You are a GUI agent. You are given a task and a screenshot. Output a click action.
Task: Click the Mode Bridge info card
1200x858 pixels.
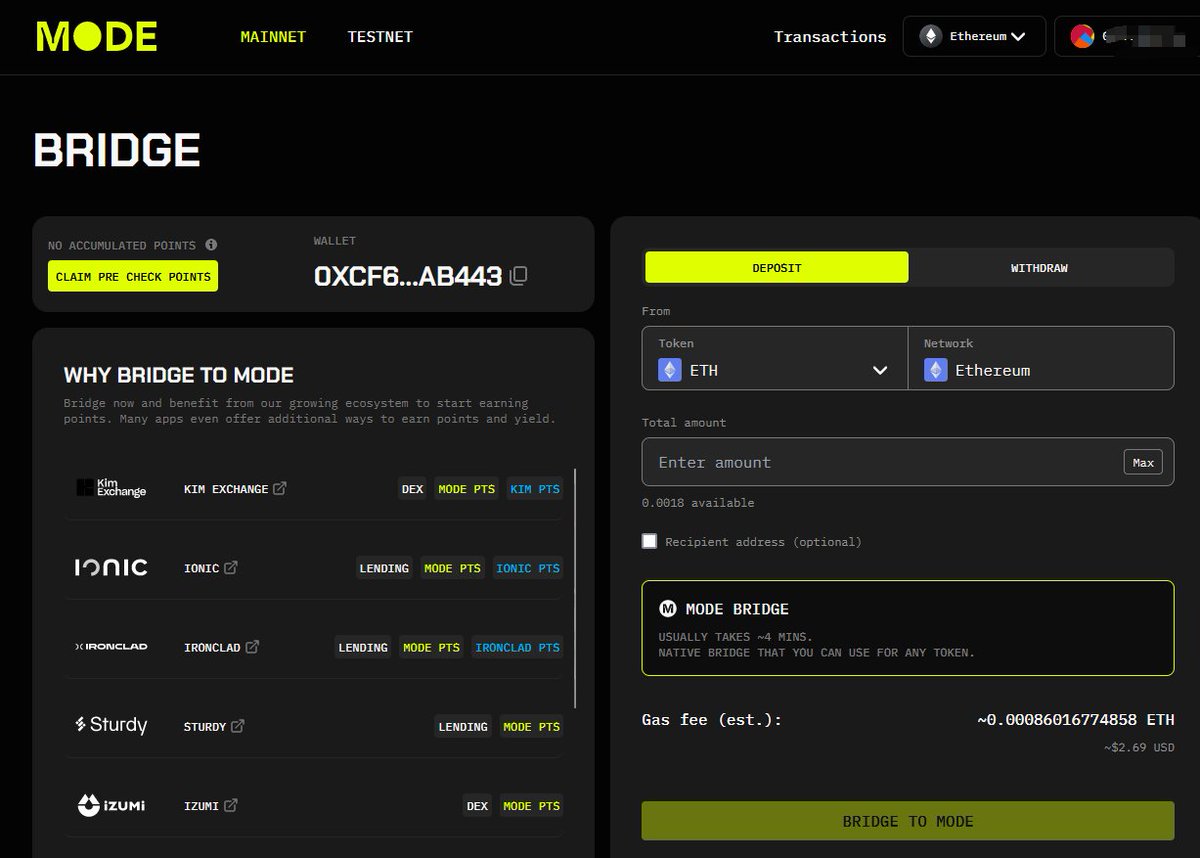pyautogui.click(x=908, y=628)
